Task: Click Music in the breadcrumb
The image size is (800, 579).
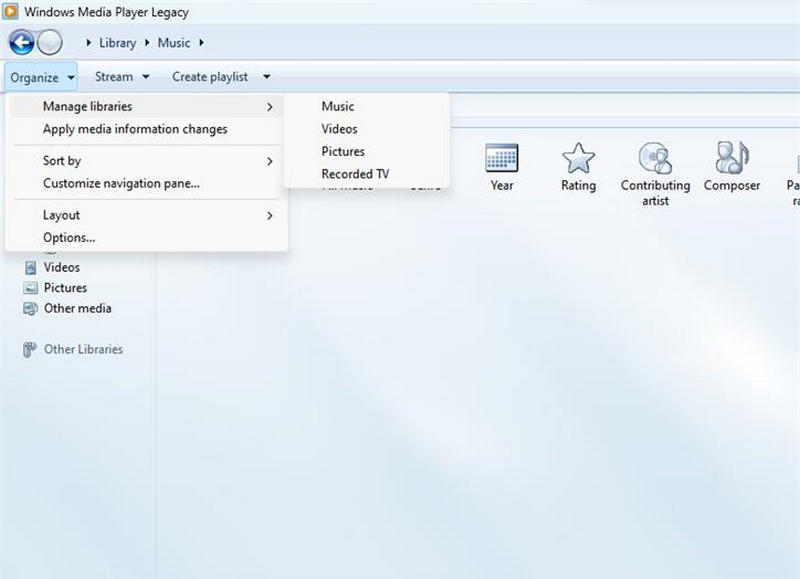Action: pyautogui.click(x=174, y=43)
